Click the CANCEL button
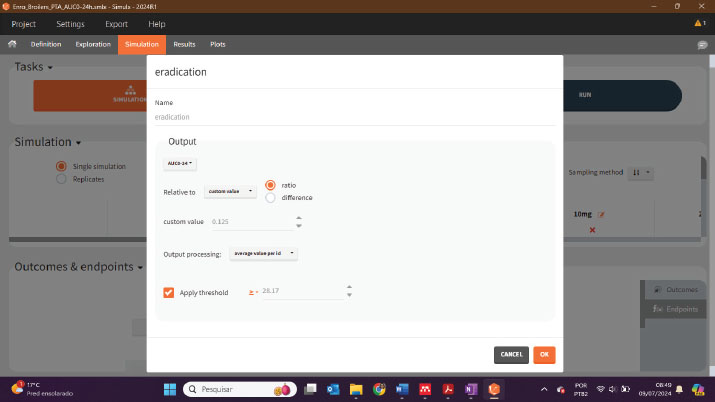This screenshot has width=715, height=402. [511, 354]
